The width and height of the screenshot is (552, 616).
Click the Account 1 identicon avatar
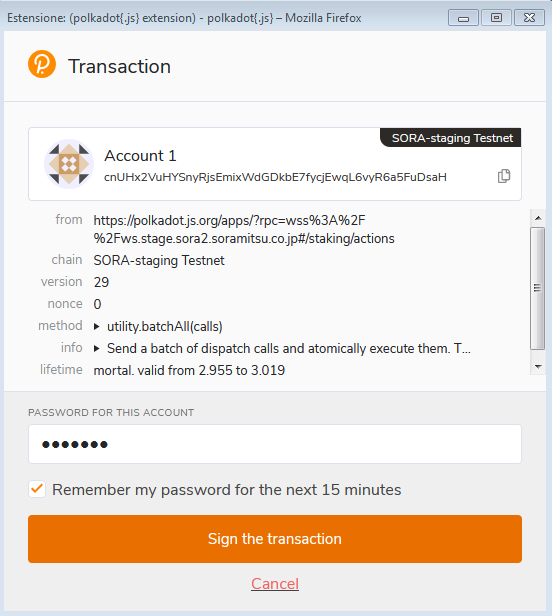[x=69, y=164]
